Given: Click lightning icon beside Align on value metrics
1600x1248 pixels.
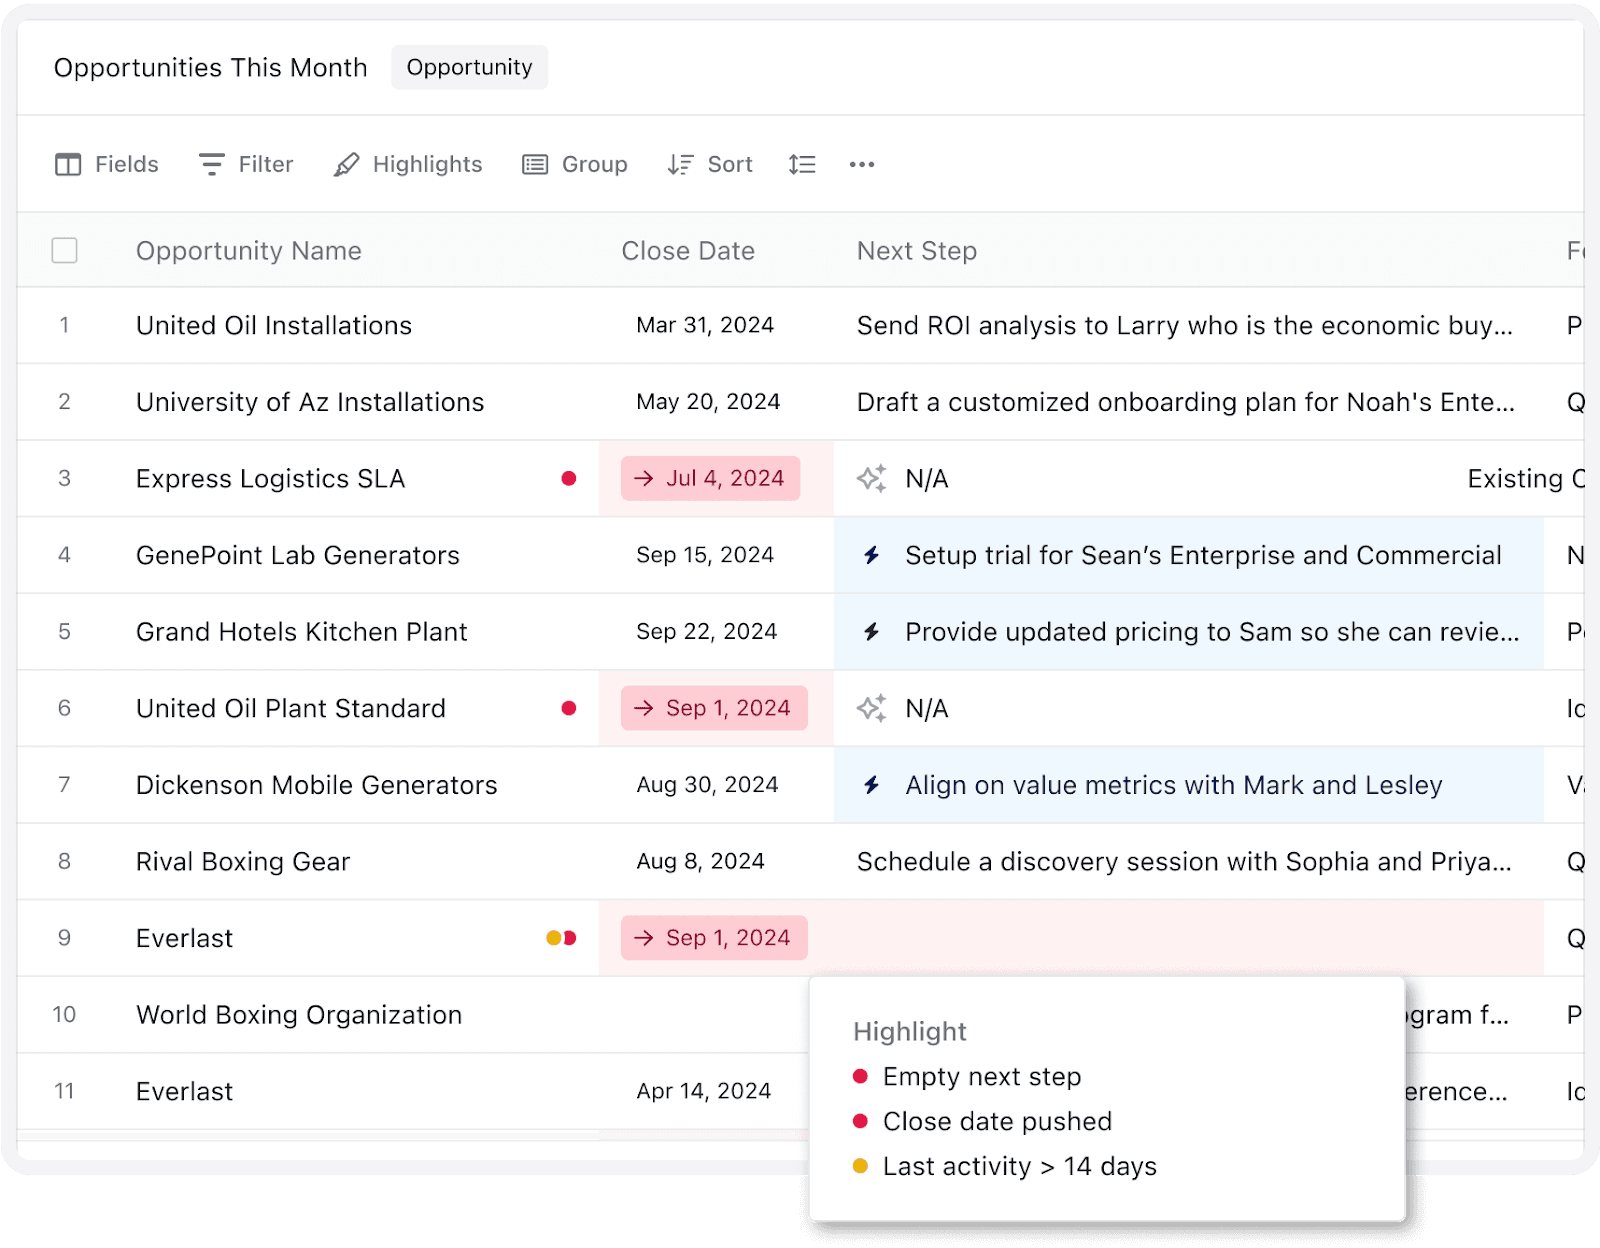Looking at the screenshot, I should pos(872,785).
